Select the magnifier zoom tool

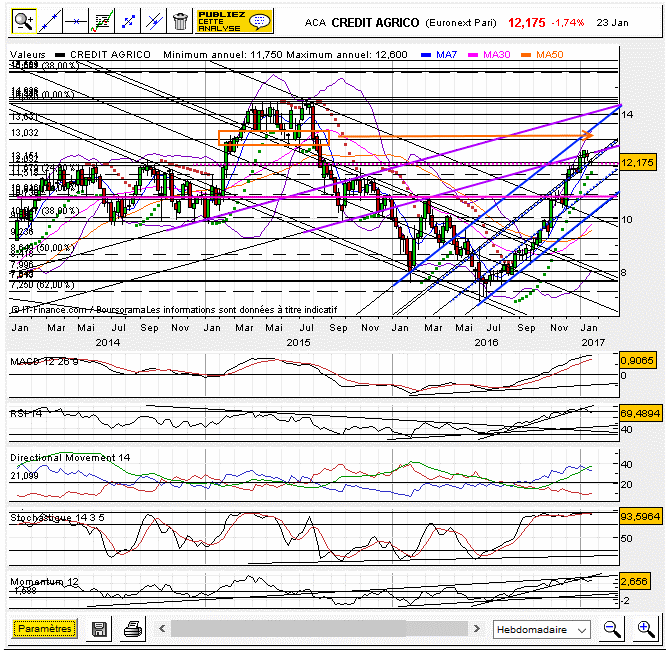coord(24,21)
